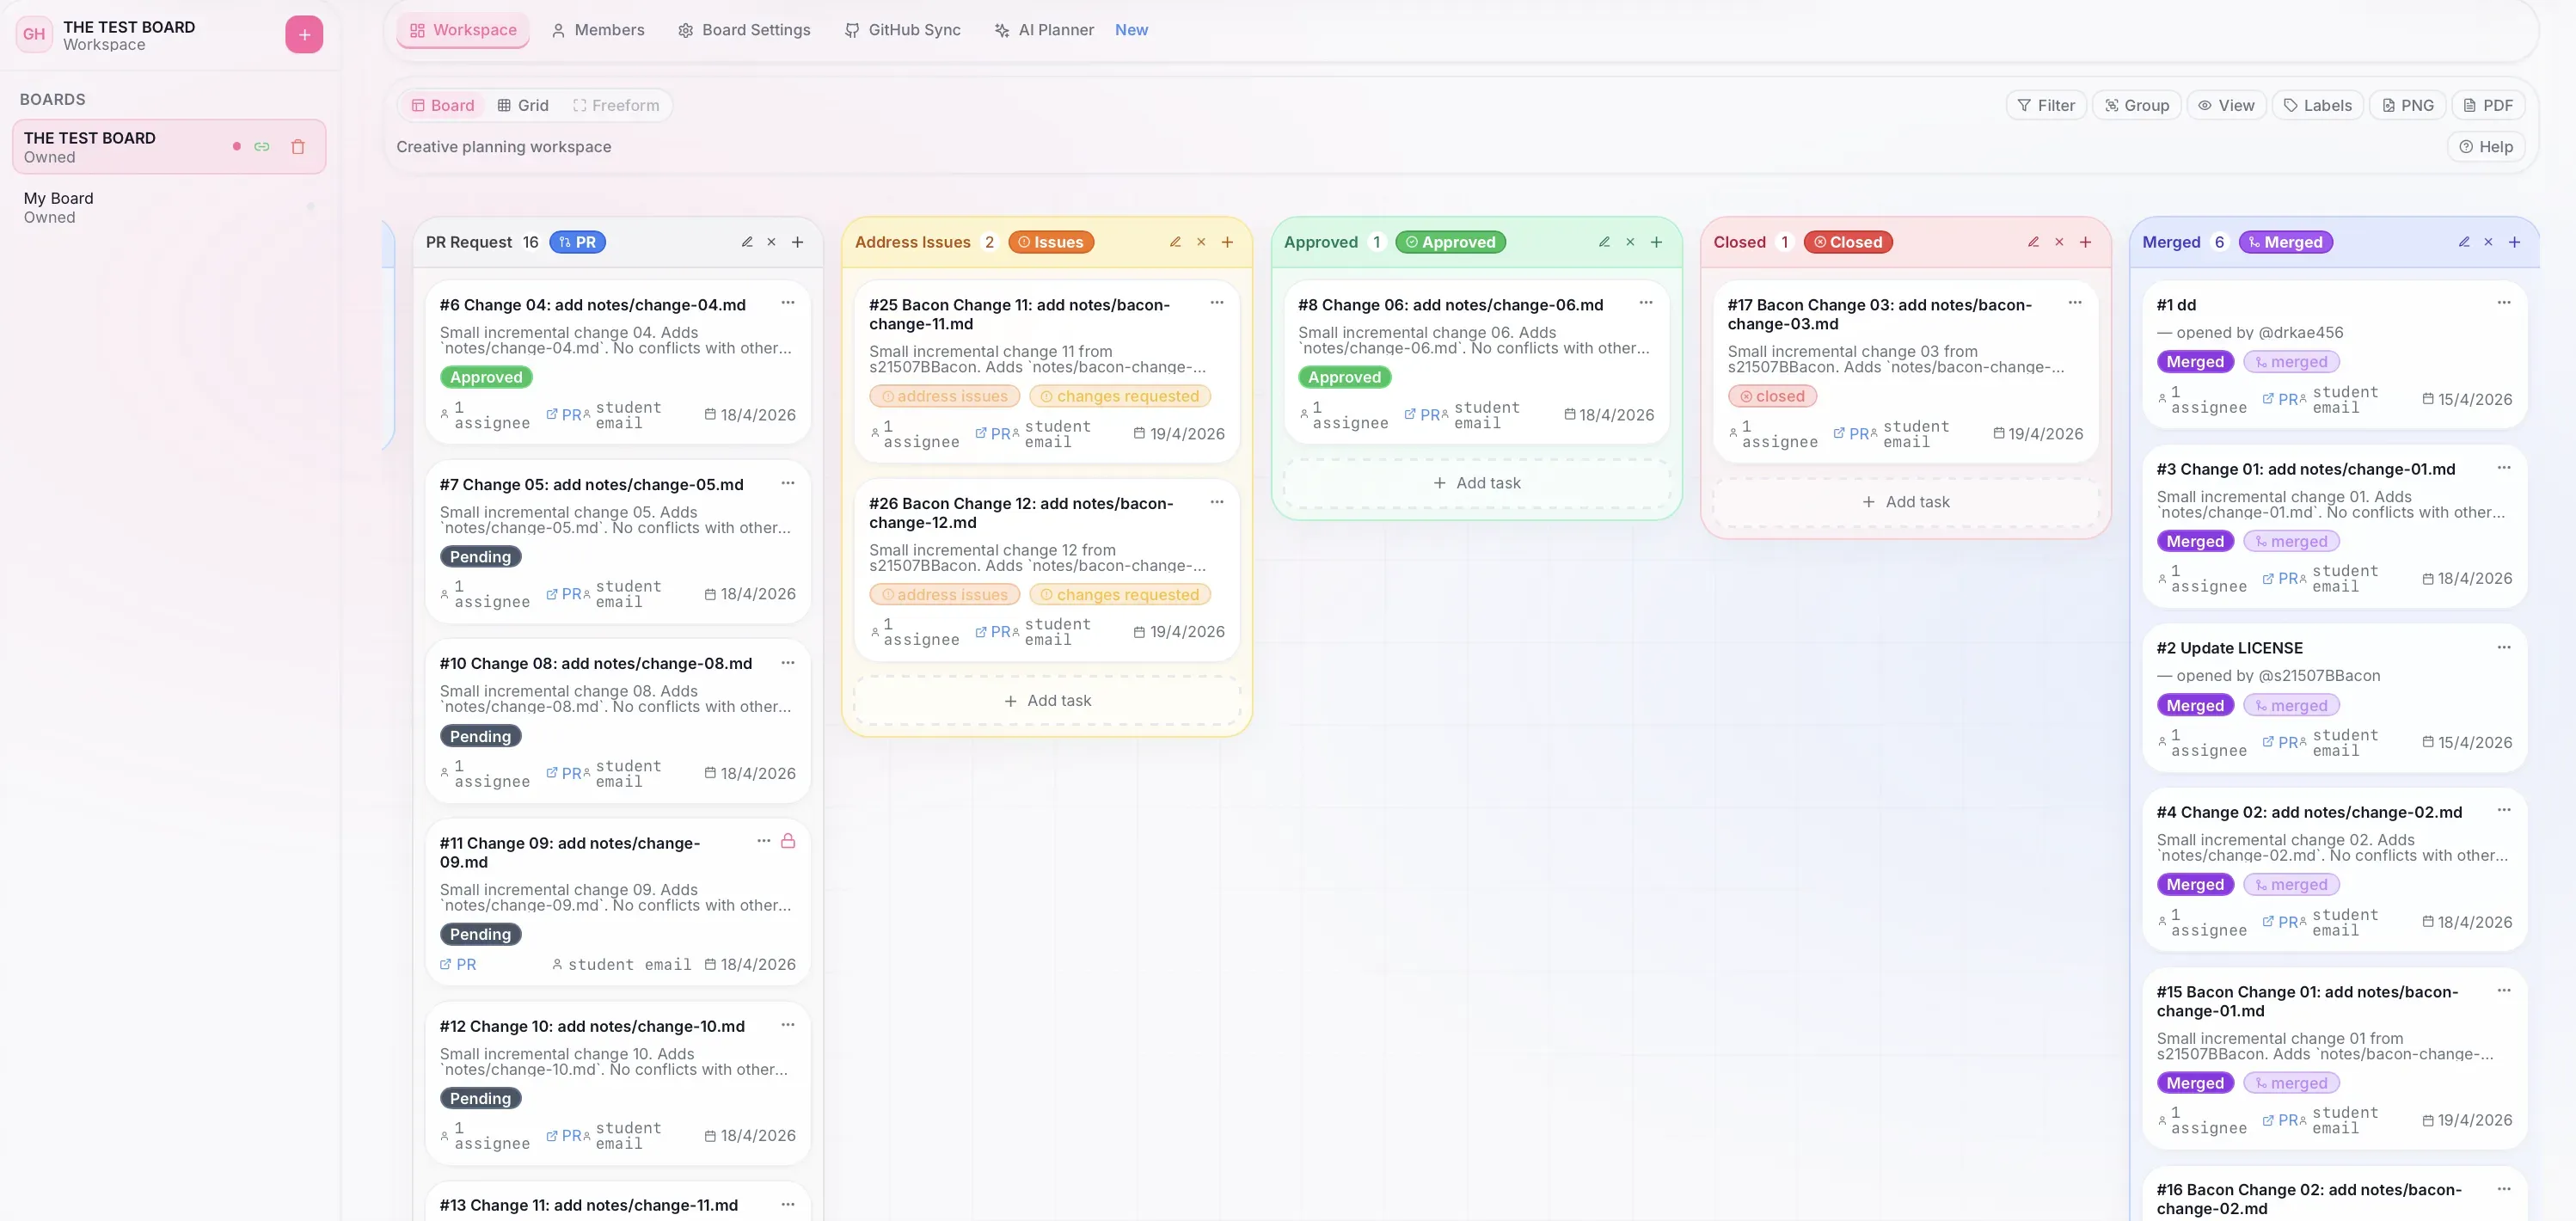Remove the Closed column with X icon
Screen dimensions: 2576x1221
pos(2059,242)
